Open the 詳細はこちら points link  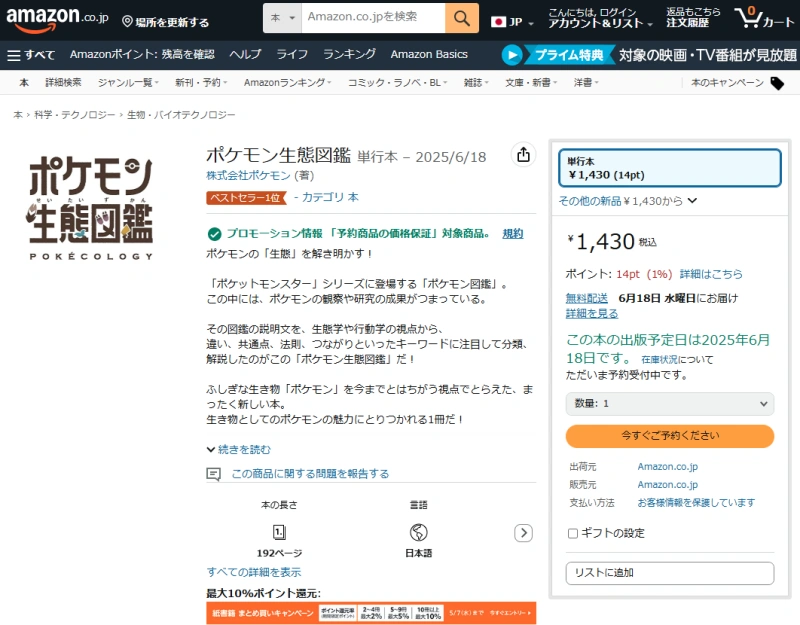coord(711,274)
